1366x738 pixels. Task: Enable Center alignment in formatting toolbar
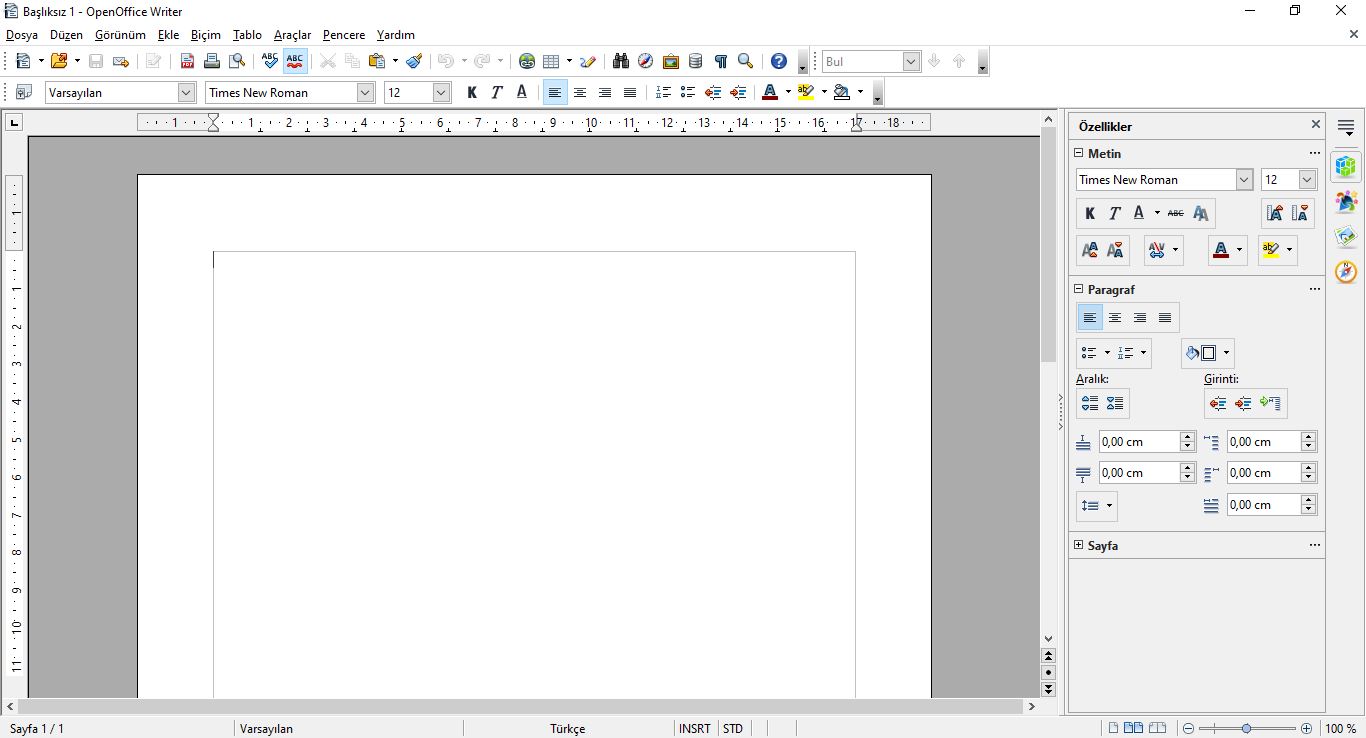click(x=580, y=92)
